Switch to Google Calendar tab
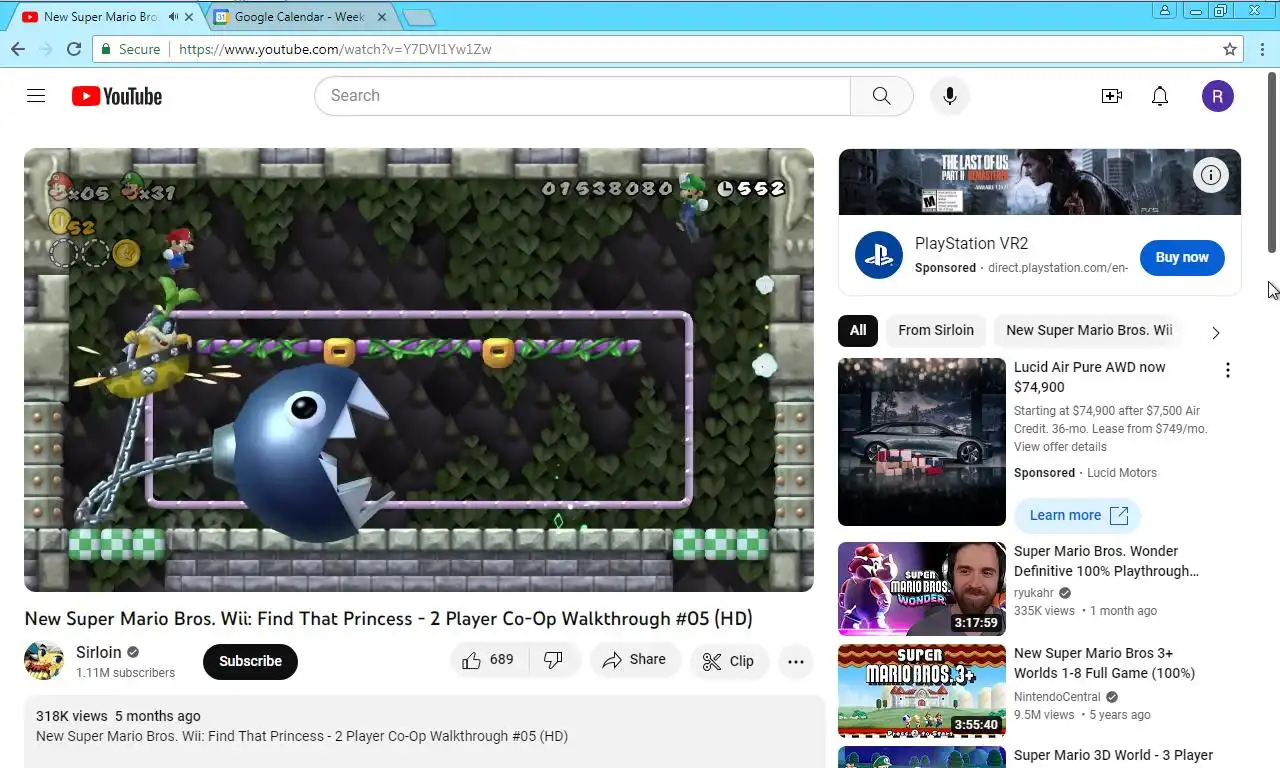This screenshot has width=1280, height=768. (300, 17)
